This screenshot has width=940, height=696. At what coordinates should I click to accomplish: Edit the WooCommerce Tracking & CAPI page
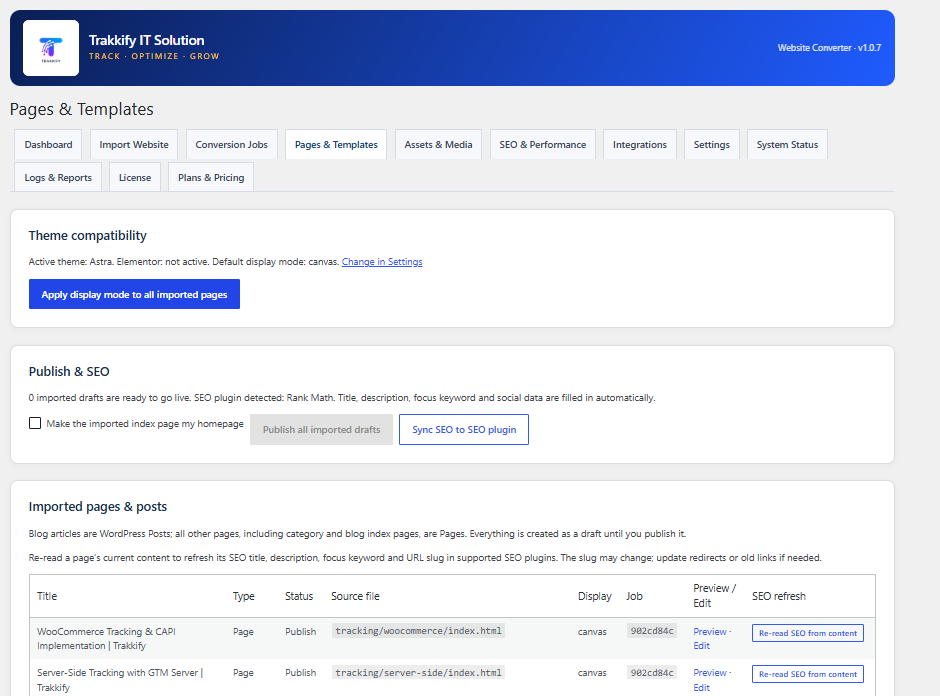coord(701,646)
